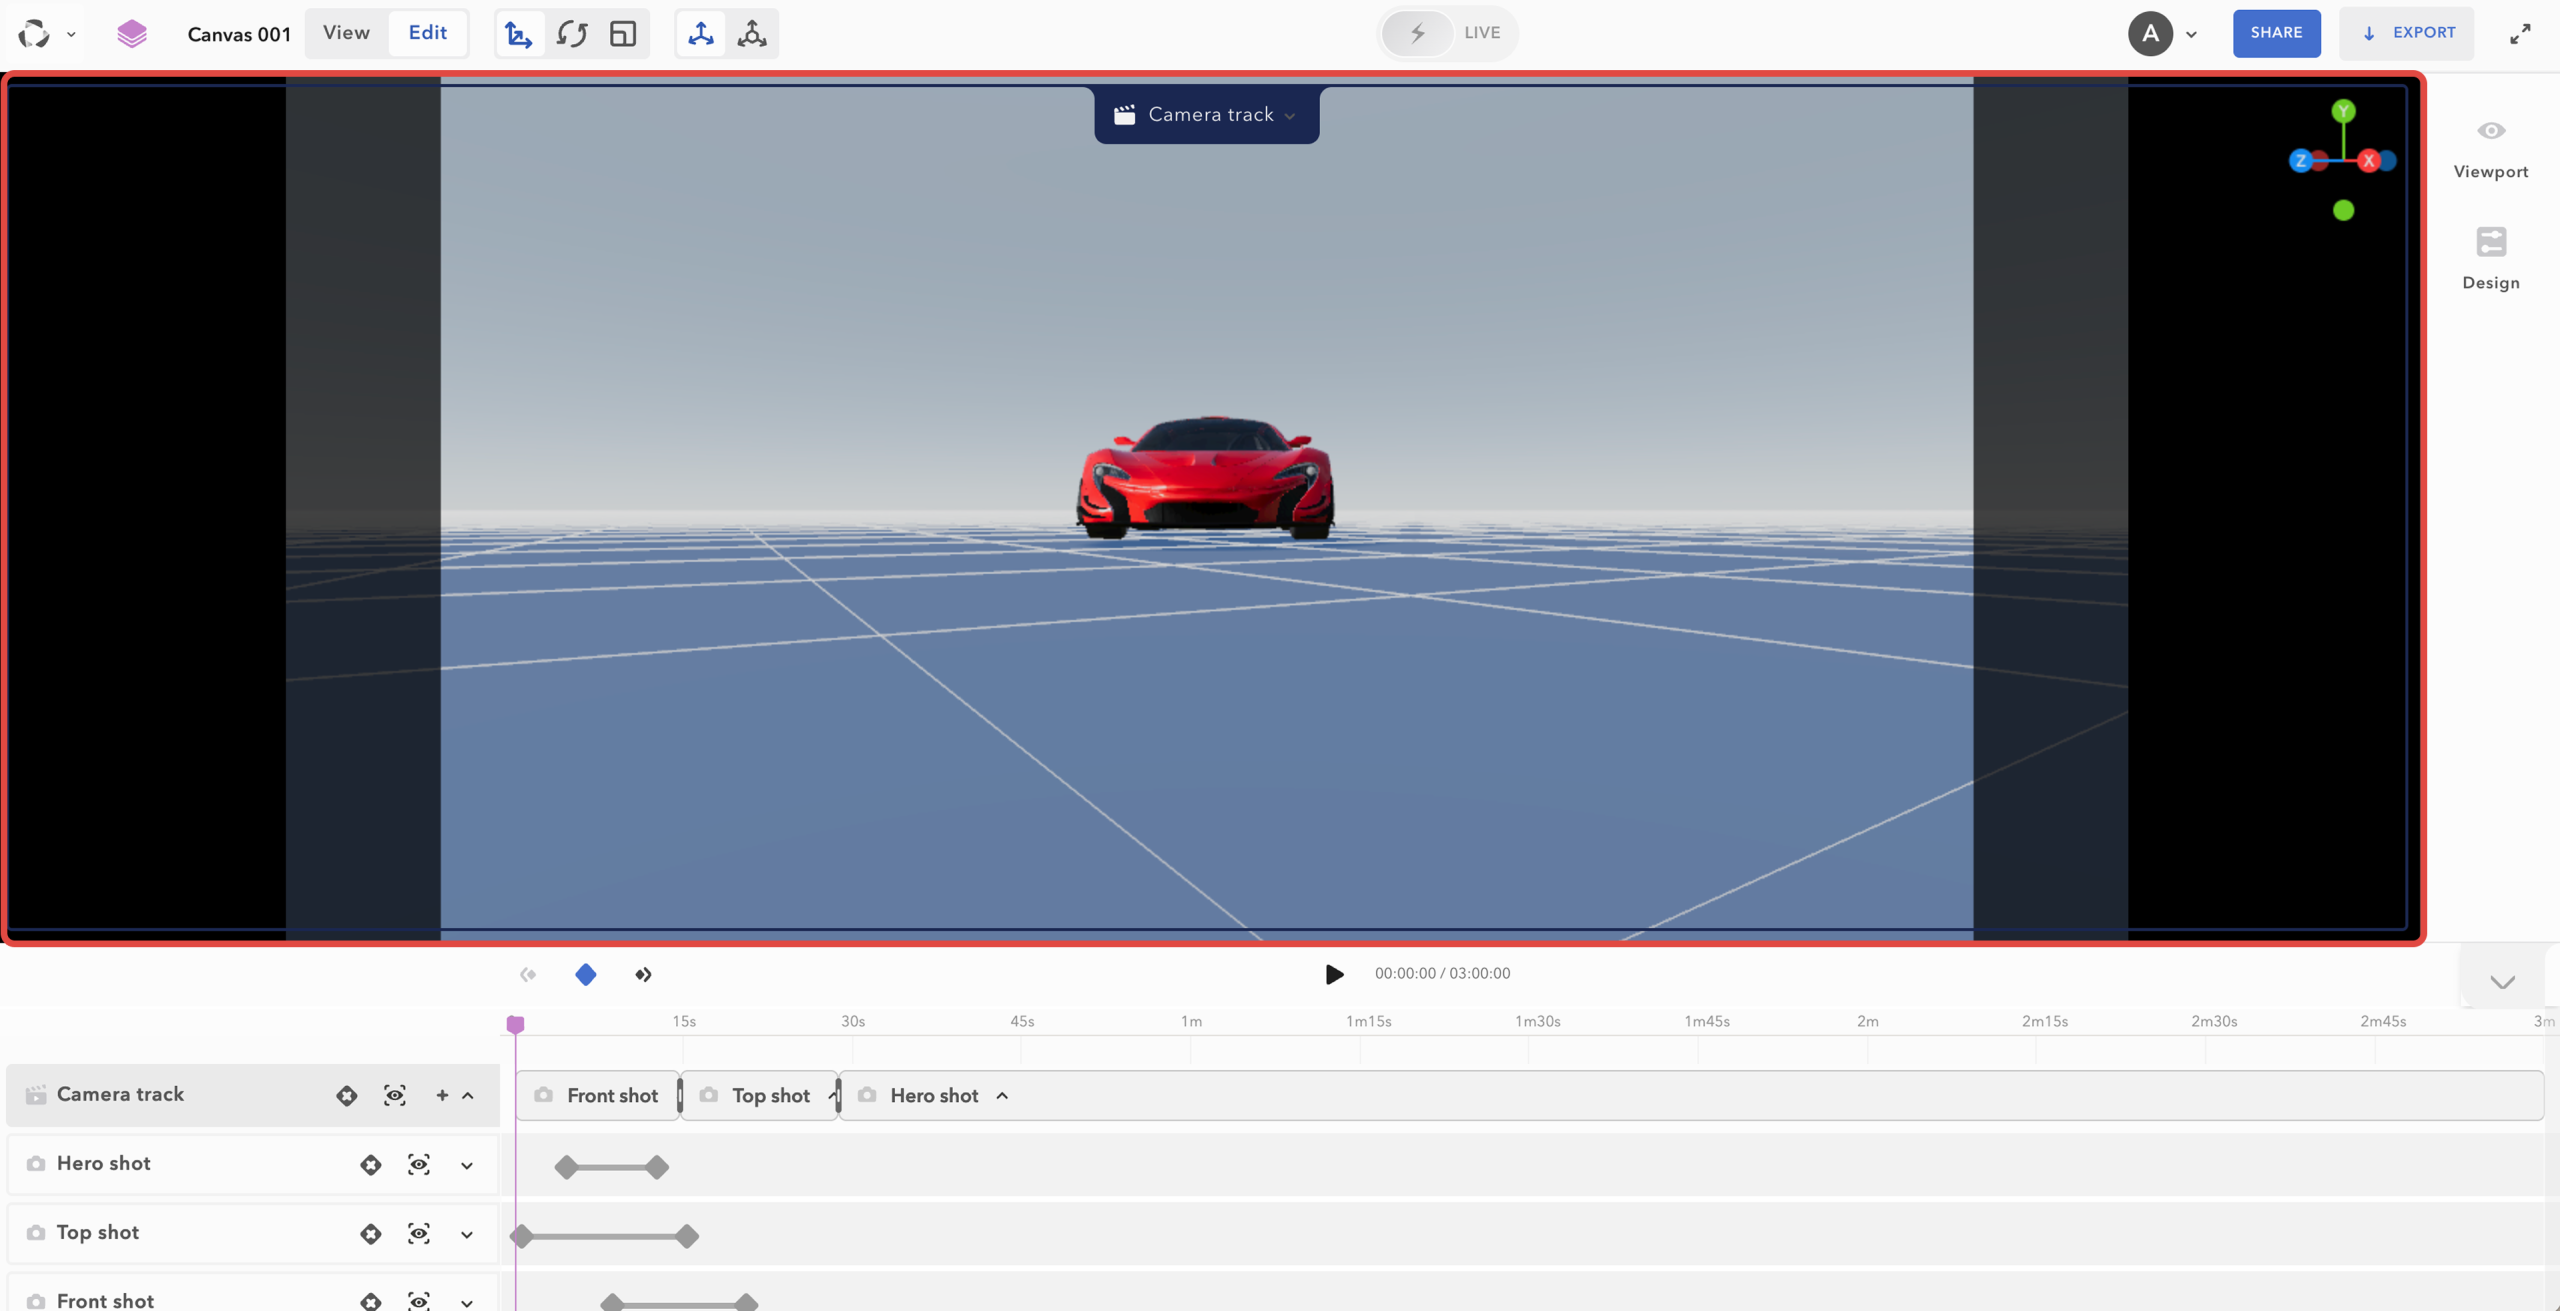Expand the Top shot track
This screenshot has height=1311, width=2560.
point(467,1234)
